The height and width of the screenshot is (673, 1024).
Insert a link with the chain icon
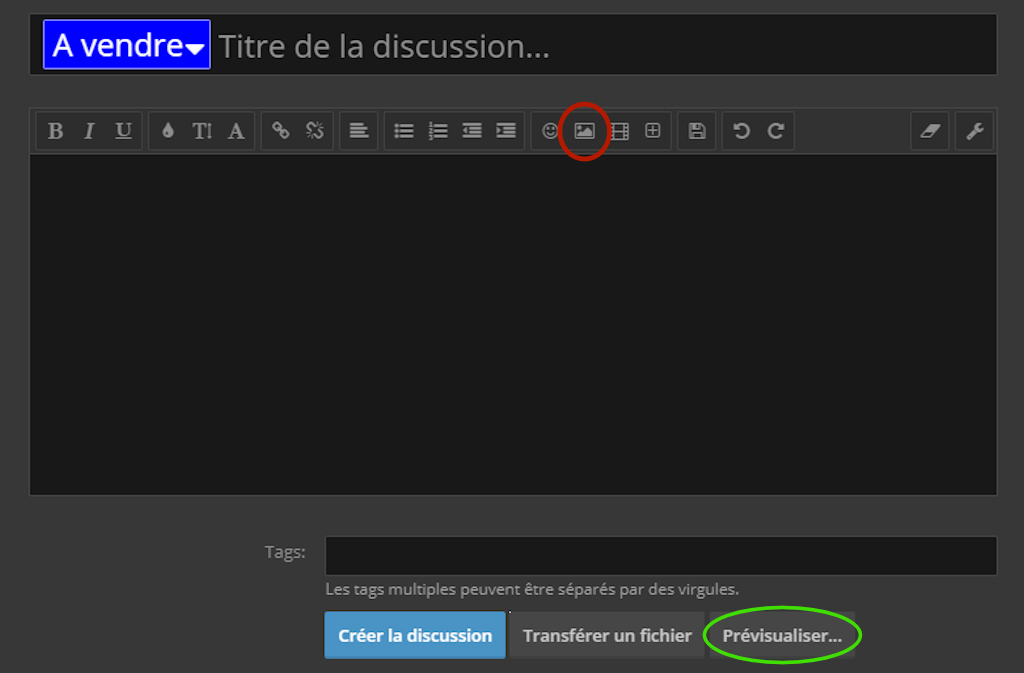point(279,130)
